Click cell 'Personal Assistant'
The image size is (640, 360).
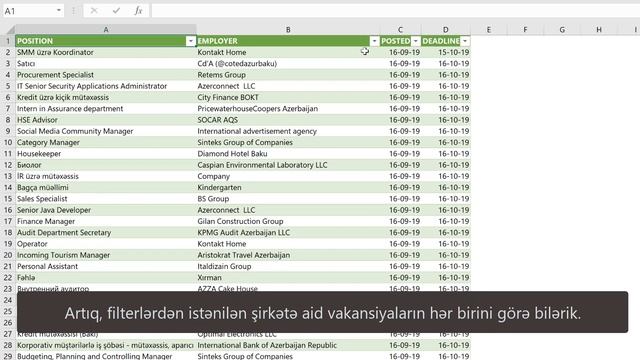tap(106, 267)
